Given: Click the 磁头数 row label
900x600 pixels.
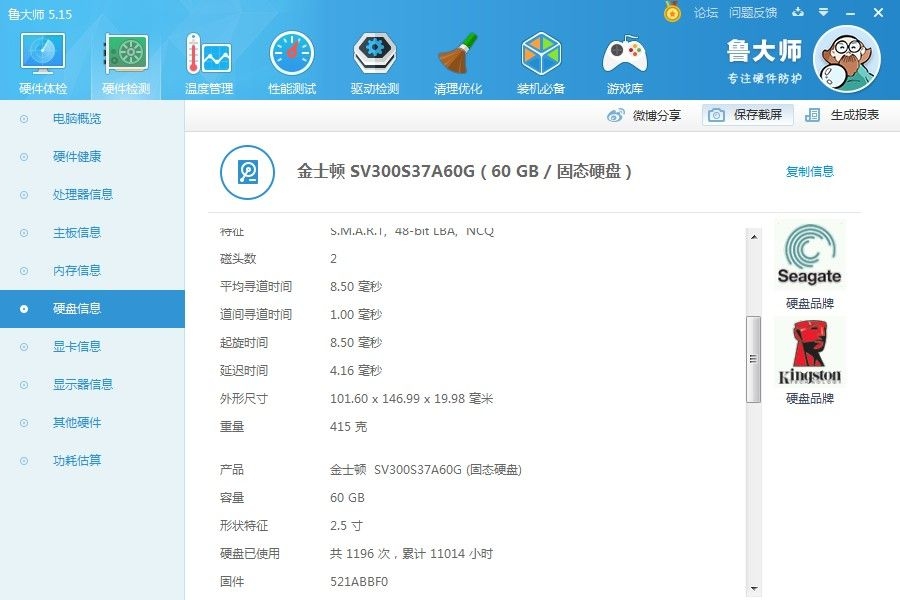Looking at the screenshot, I should [238, 259].
